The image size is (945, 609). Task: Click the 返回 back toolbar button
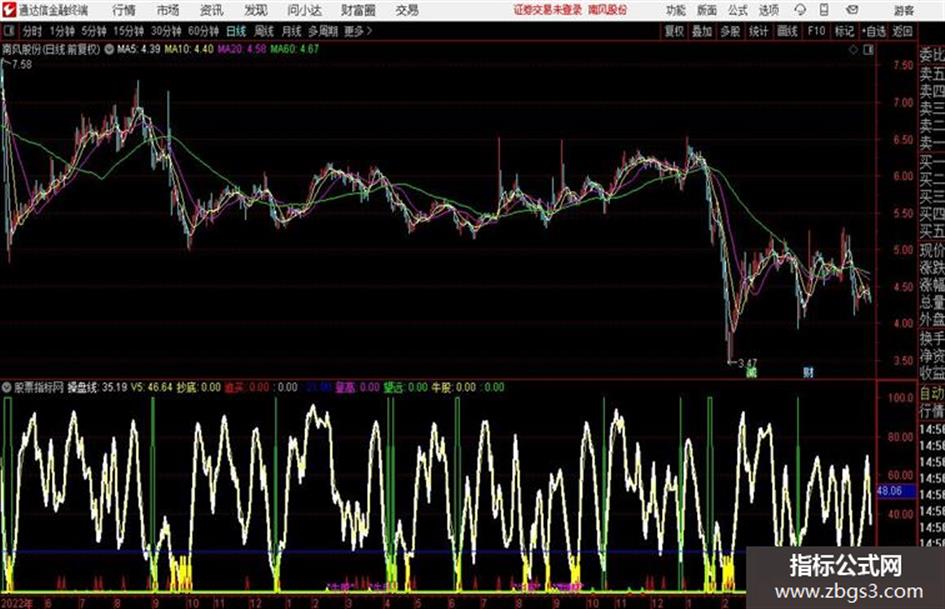[x=902, y=31]
